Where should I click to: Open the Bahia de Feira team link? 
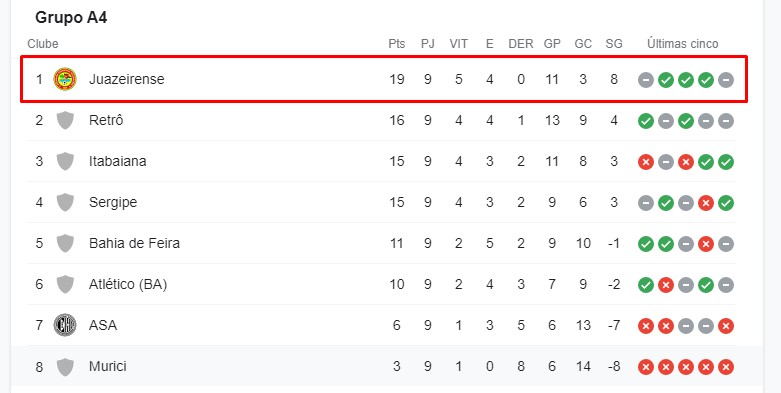tap(134, 243)
